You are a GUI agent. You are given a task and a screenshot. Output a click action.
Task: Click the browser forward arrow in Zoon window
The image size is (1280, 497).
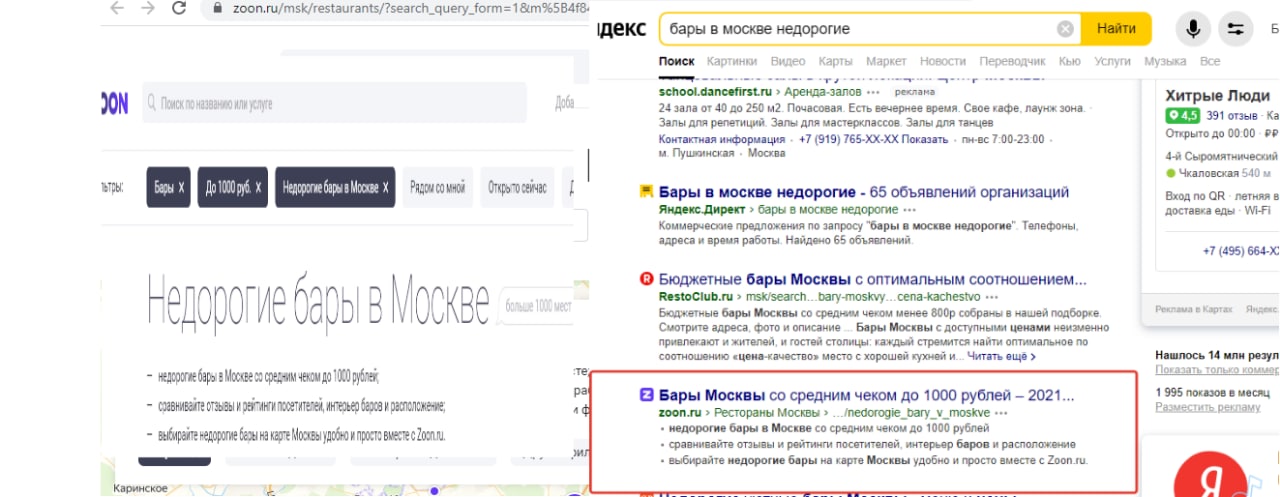148,8
